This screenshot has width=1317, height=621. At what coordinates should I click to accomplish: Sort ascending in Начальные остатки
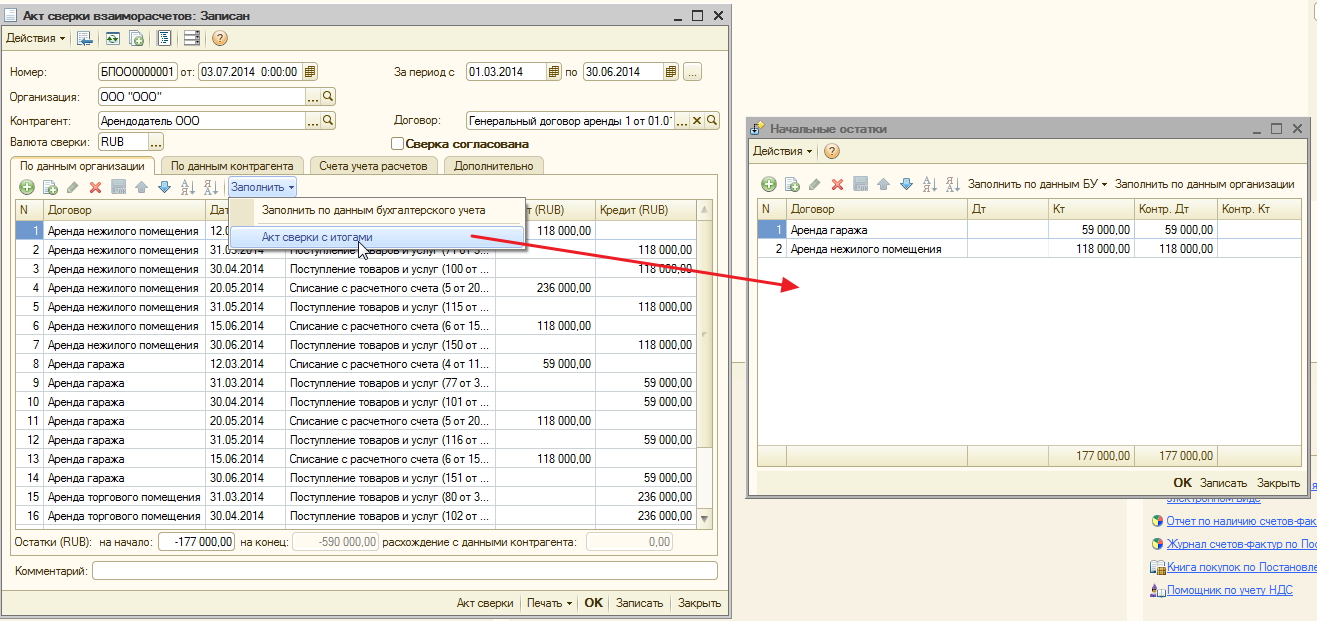(930, 184)
